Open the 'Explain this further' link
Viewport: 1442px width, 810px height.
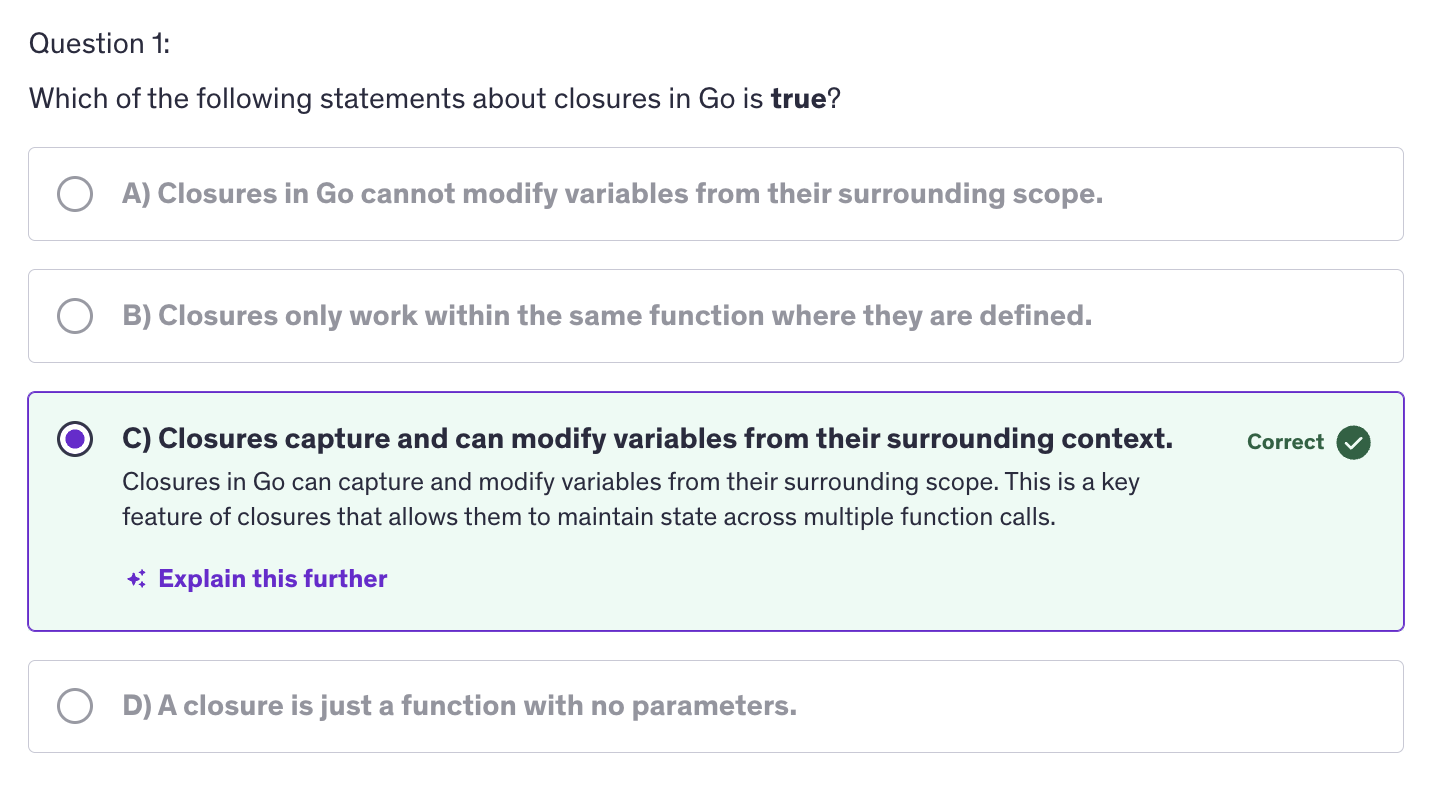point(272,579)
